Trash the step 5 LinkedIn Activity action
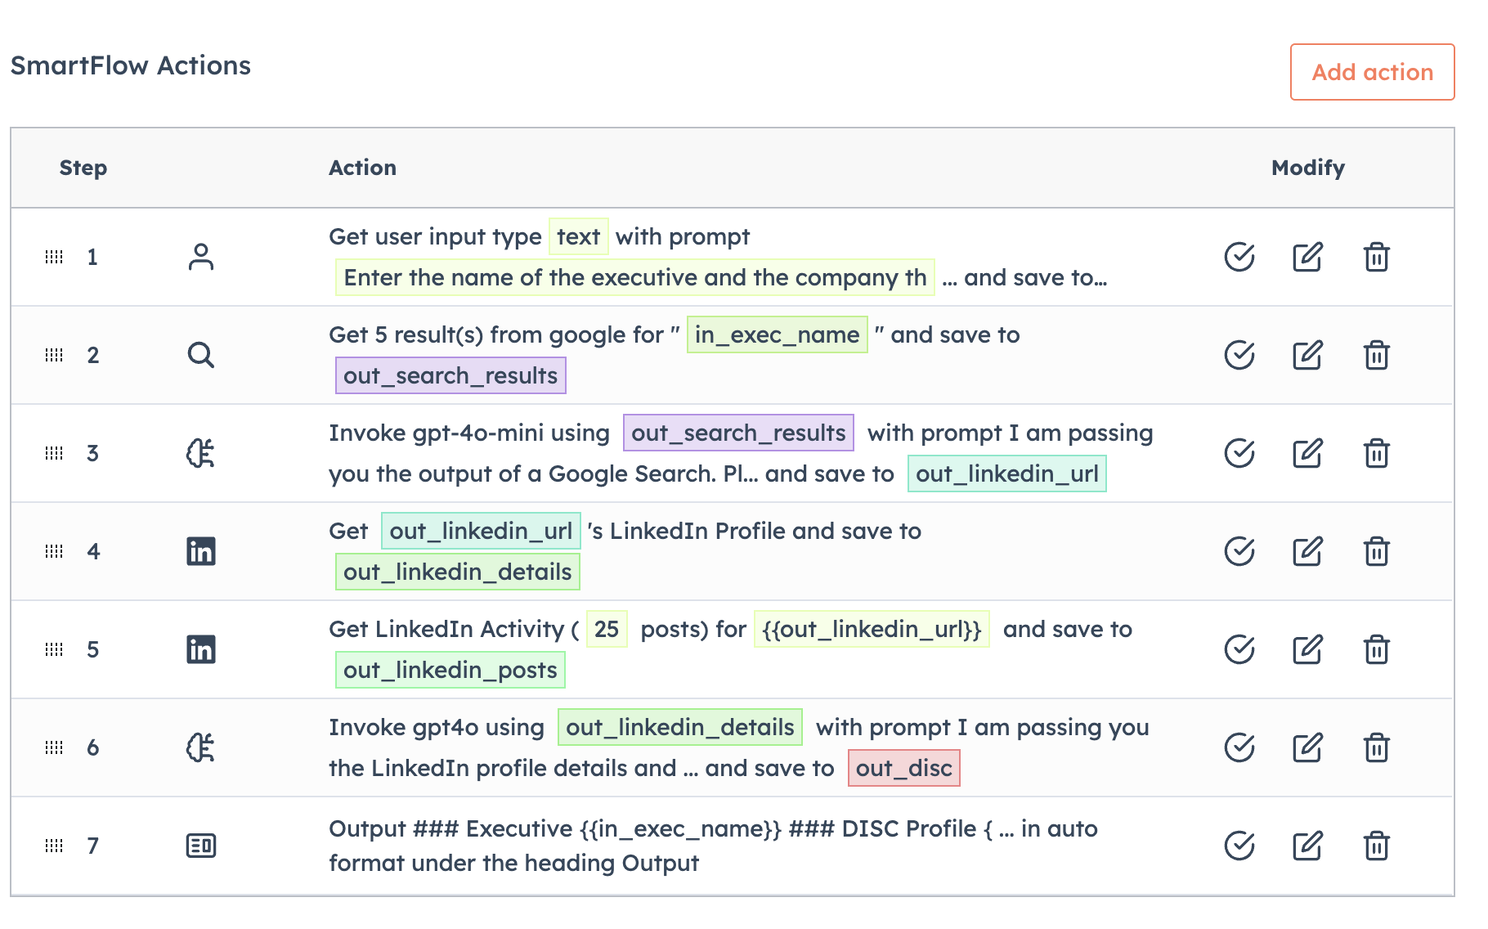Image resolution: width=1488 pixels, height=929 pixels. click(x=1376, y=649)
